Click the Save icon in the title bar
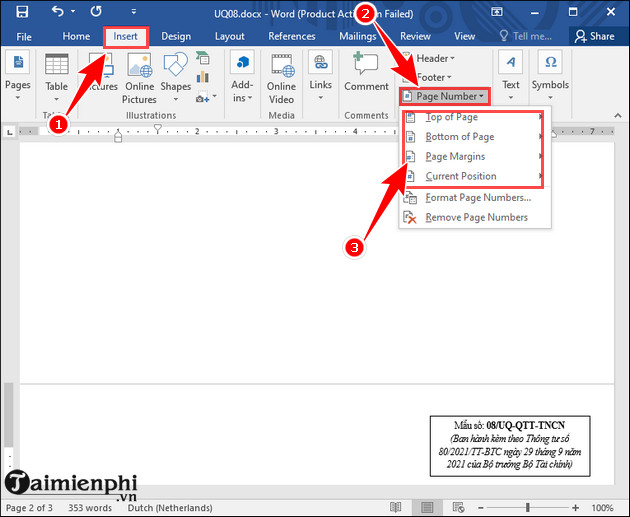Viewport: 630px width, 517px height. pos(22,12)
